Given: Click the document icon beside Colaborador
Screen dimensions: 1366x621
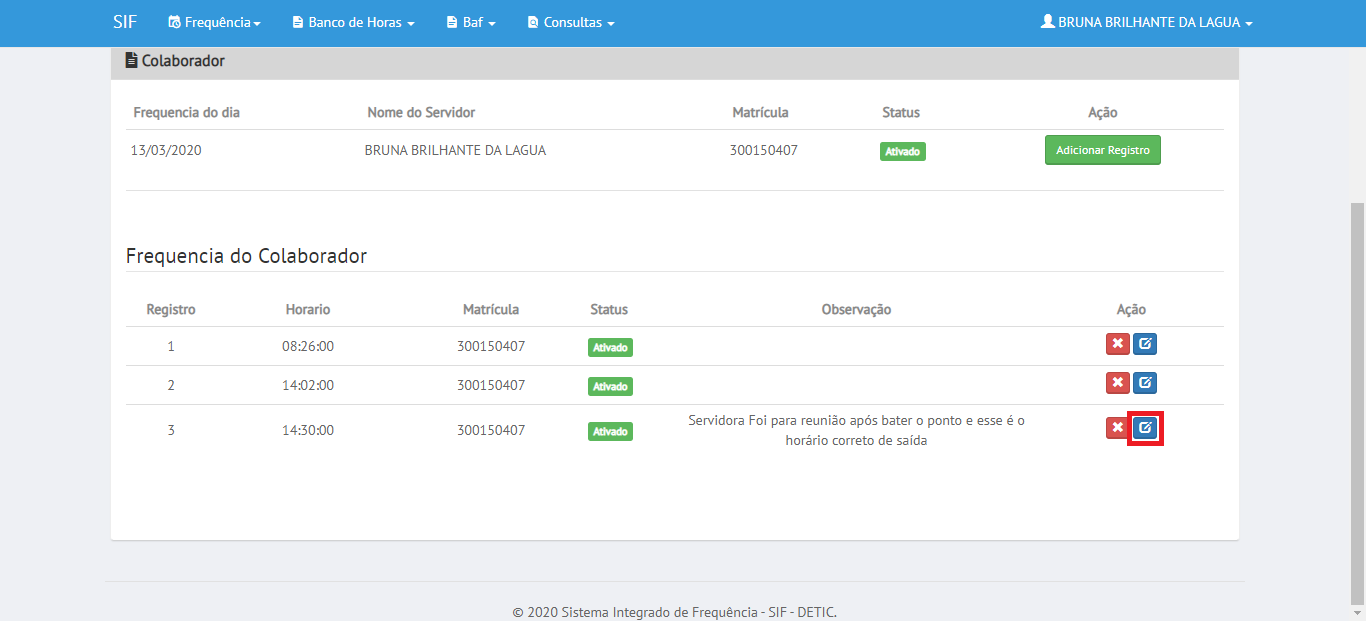Looking at the screenshot, I should click(x=131, y=61).
